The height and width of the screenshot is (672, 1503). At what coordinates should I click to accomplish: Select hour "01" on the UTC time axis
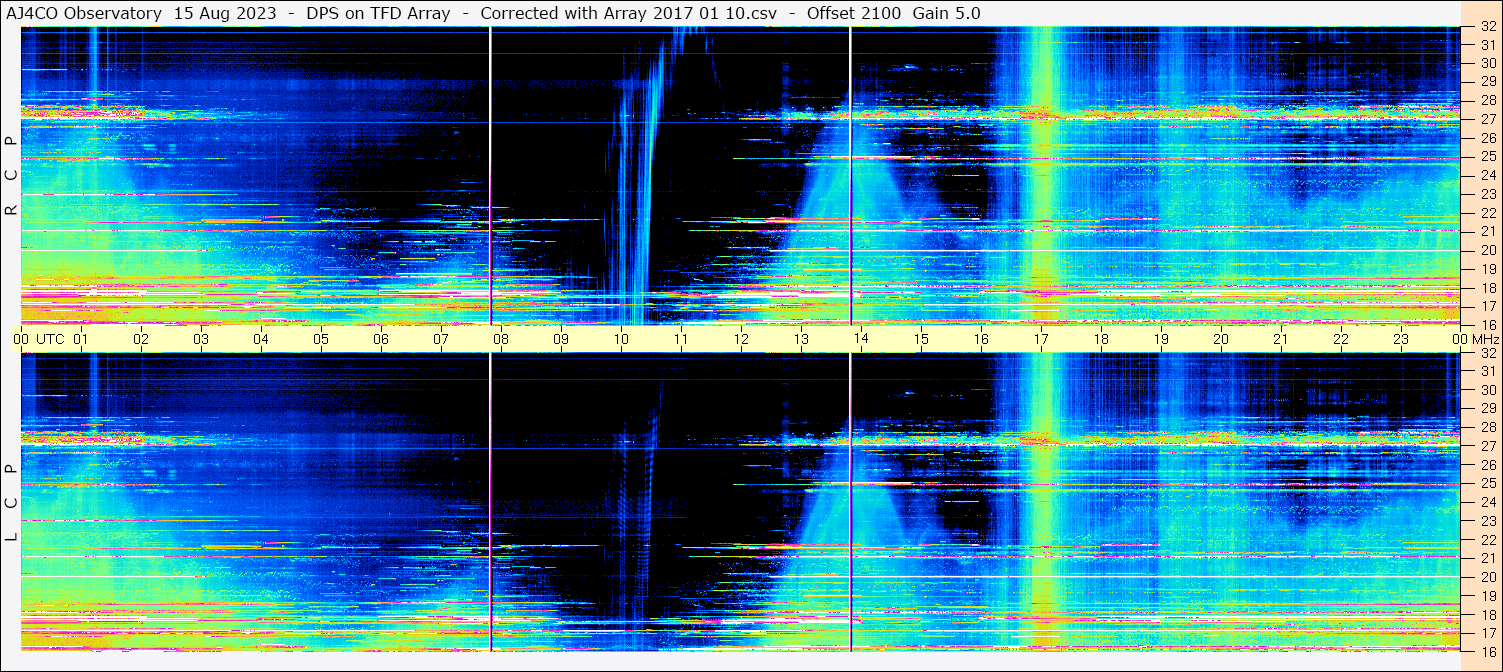pyautogui.click(x=81, y=339)
